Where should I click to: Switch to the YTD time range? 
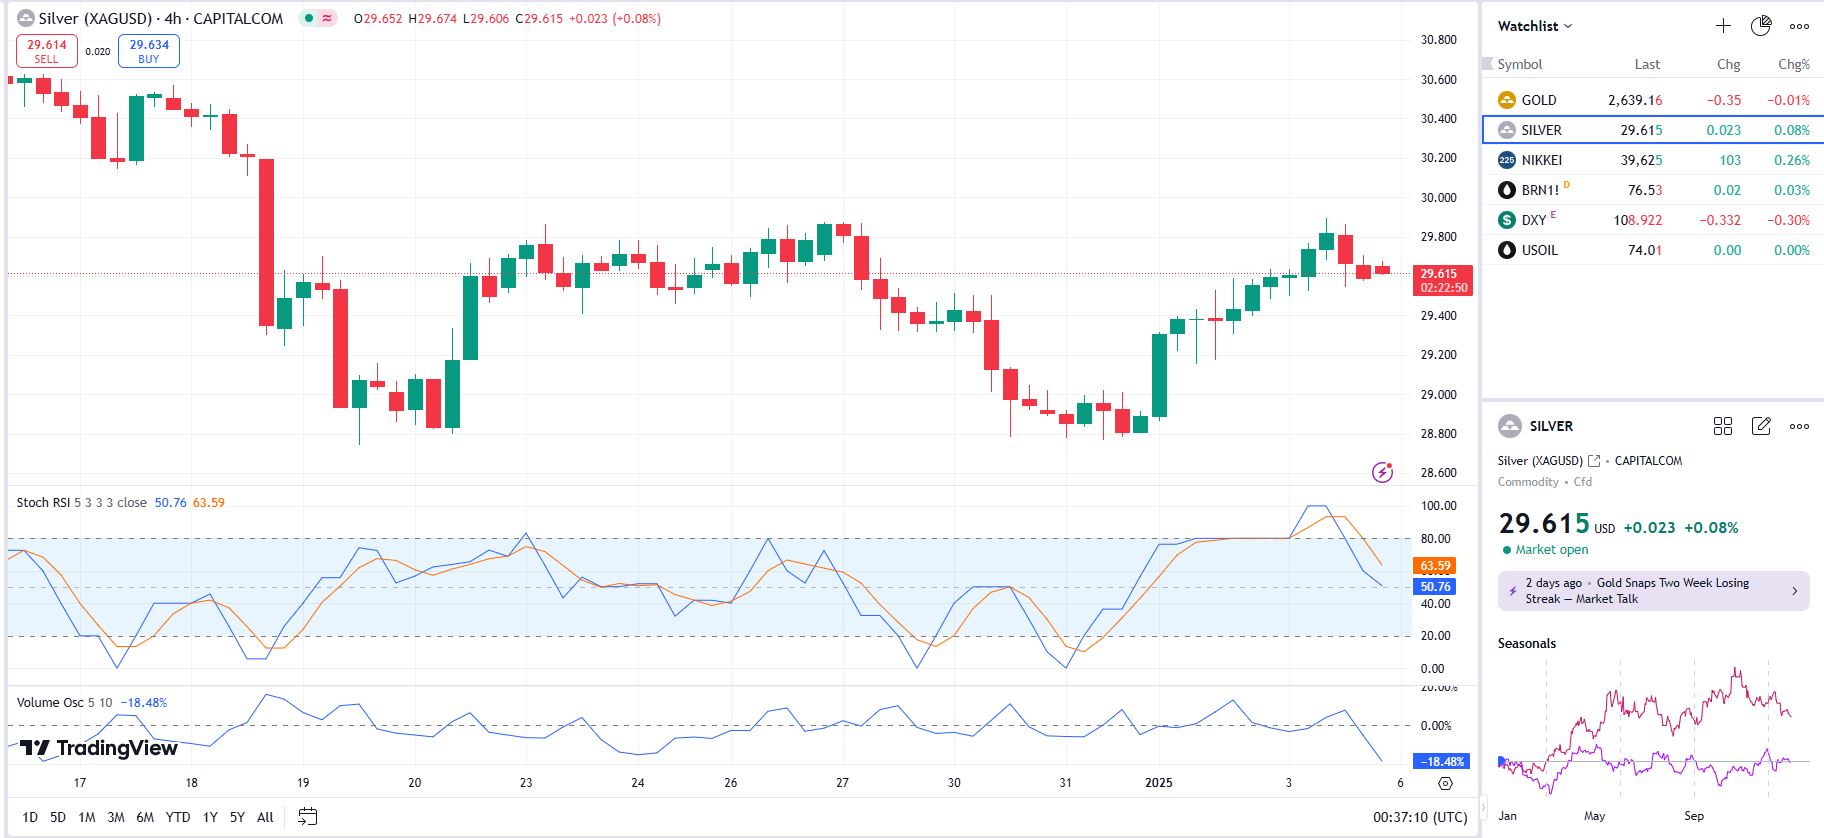click(178, 817)
